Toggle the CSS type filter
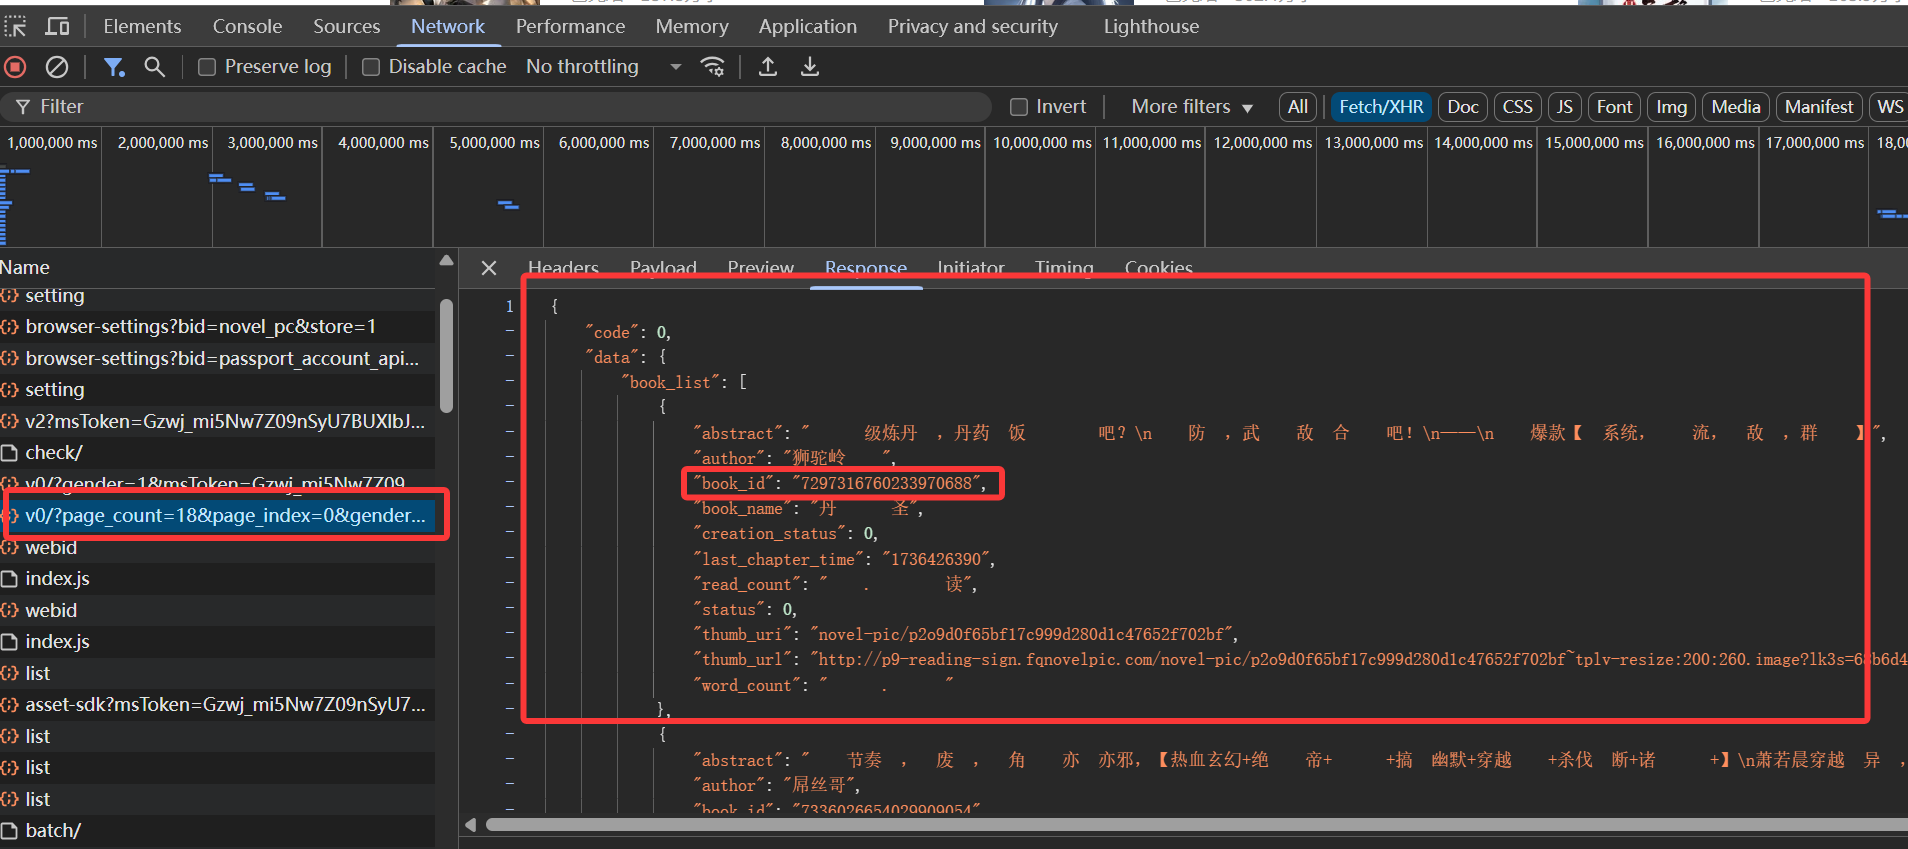The width and height of the screenshot is (1908, 849). click(x=1518, y=107)
